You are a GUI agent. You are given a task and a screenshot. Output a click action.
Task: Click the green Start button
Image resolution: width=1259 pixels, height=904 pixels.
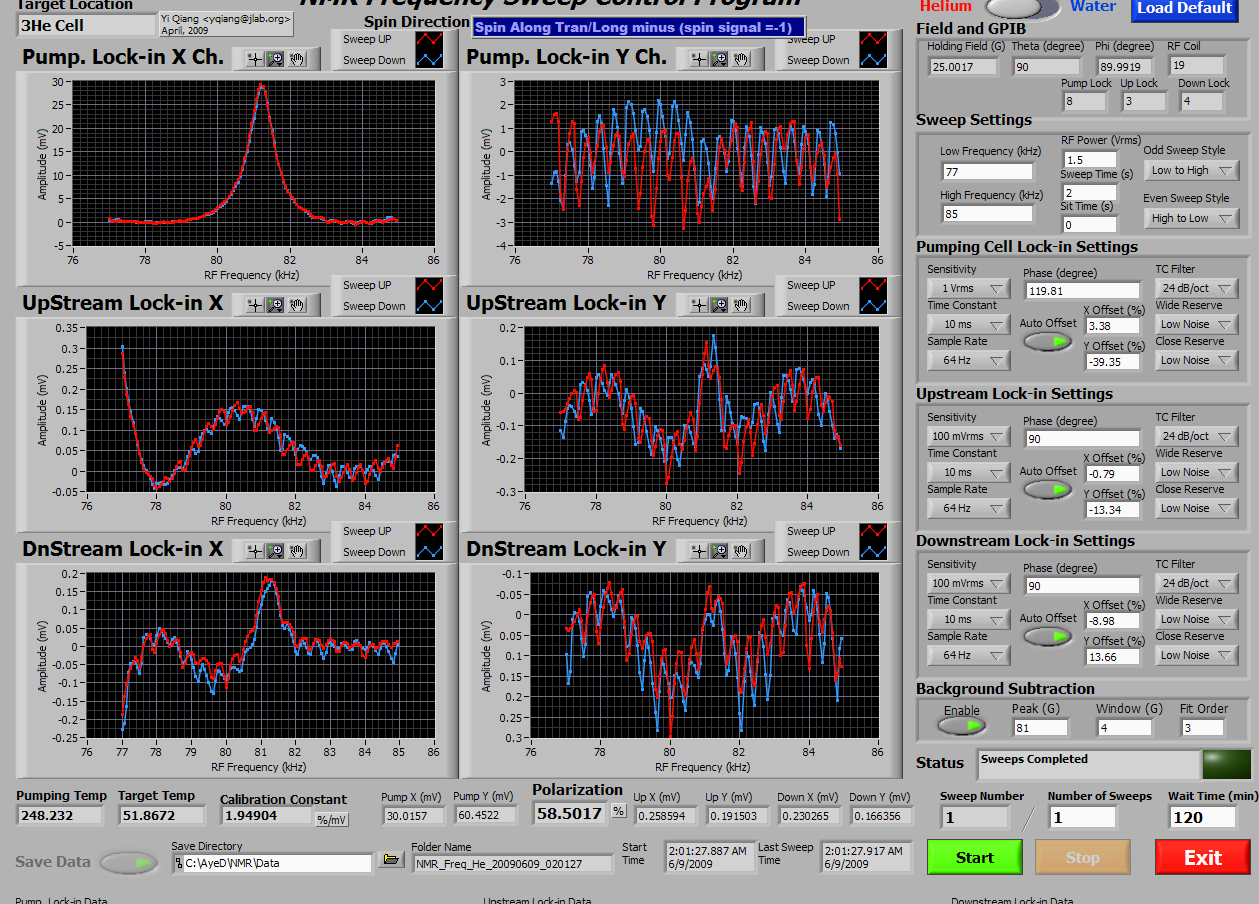[975, 857]
